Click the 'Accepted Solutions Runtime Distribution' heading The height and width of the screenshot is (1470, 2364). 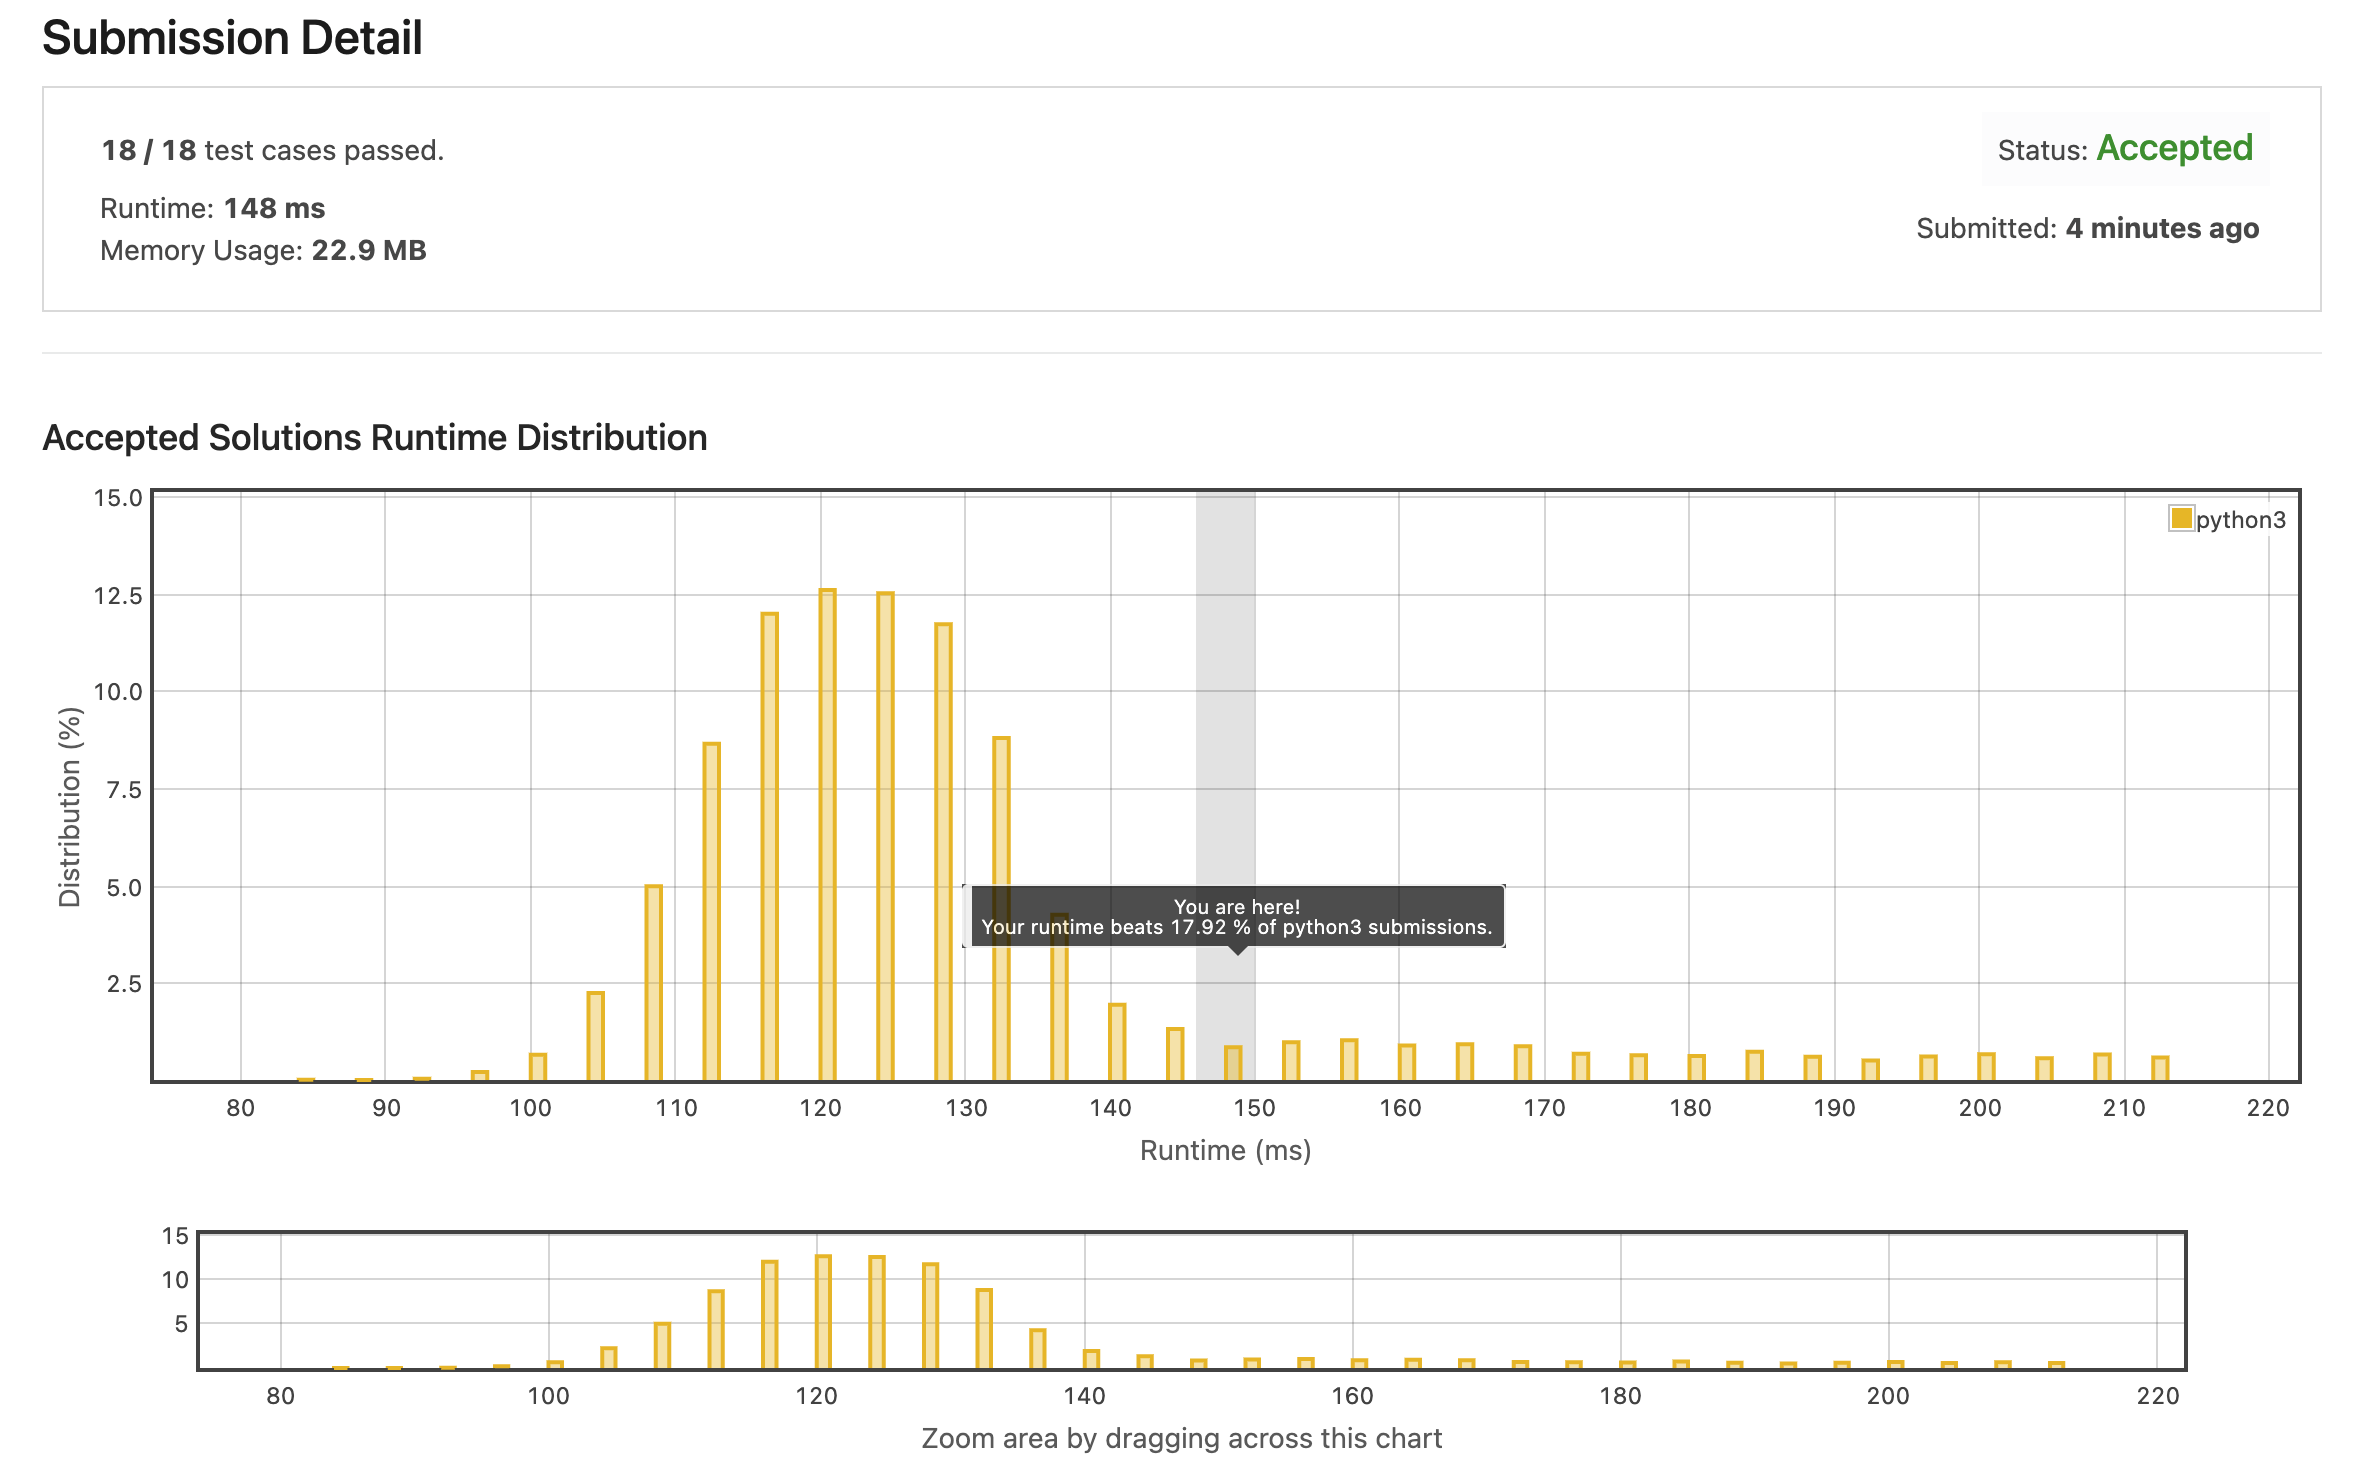(375, 438)
